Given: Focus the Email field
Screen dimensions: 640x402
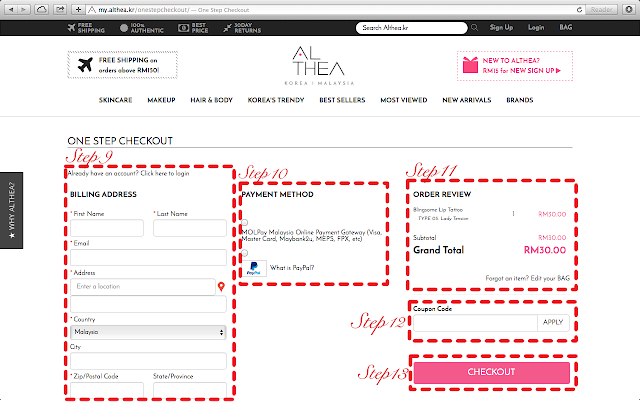Looking at the screenshot, I should click(148, 258).
